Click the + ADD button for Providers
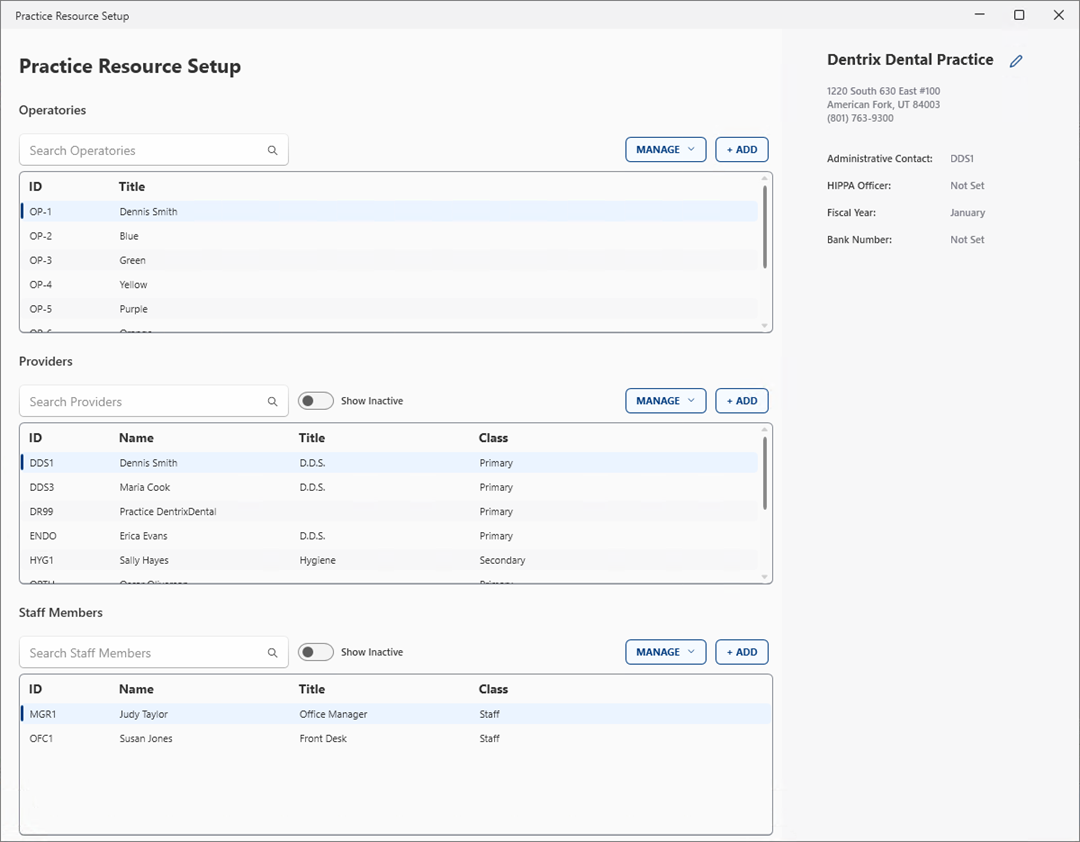The width and height of the screenshot is (1080, 842). 741,400
